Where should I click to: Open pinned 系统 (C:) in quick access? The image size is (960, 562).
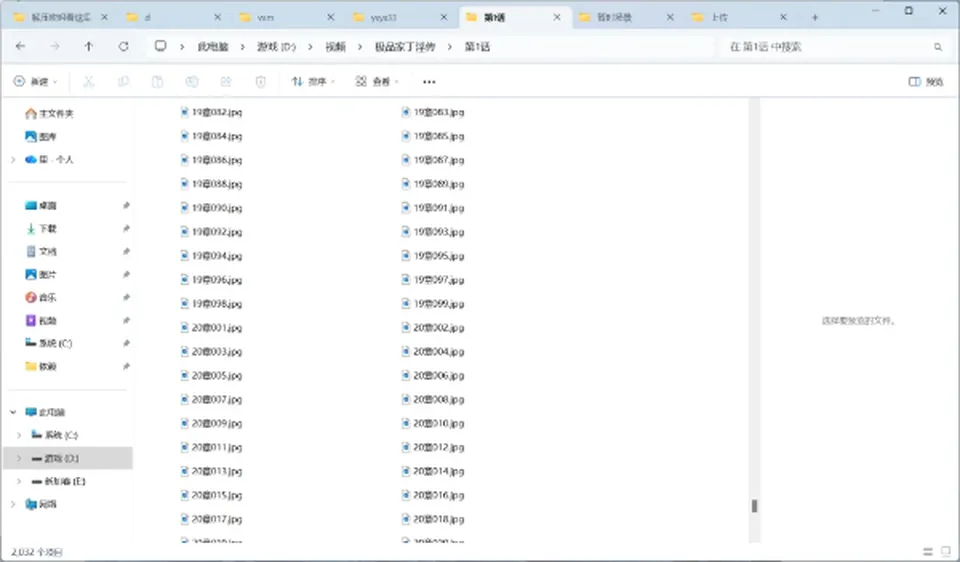(x=48, y=343)
